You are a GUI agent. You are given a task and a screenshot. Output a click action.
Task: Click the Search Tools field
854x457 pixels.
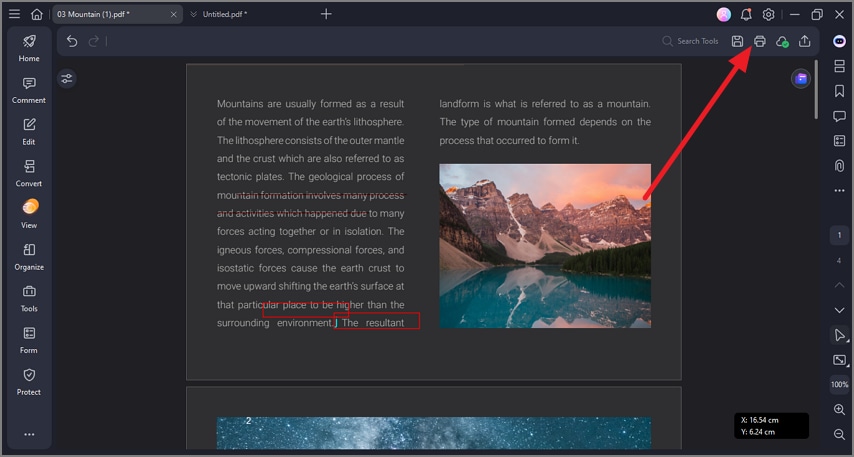tap(690, 41)
